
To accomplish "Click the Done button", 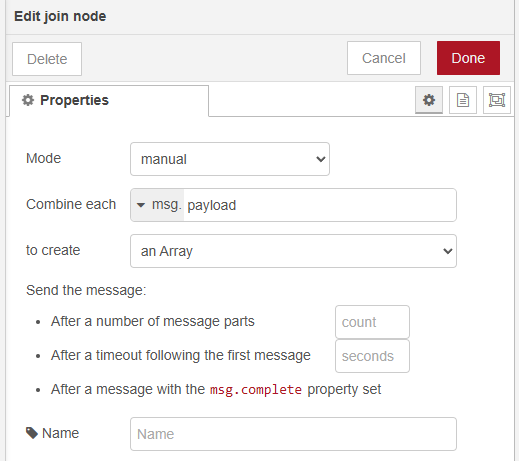I will [468, 58].
